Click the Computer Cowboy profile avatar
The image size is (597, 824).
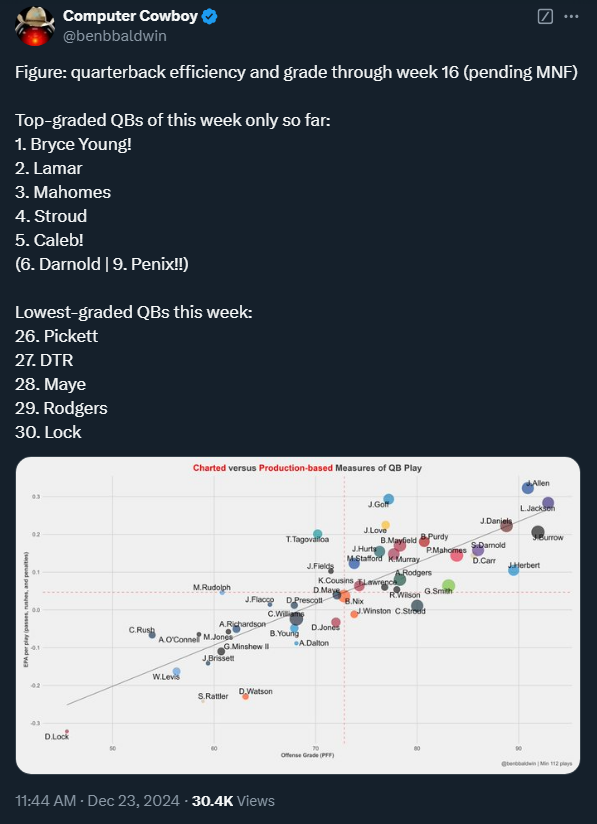[35, 26]
